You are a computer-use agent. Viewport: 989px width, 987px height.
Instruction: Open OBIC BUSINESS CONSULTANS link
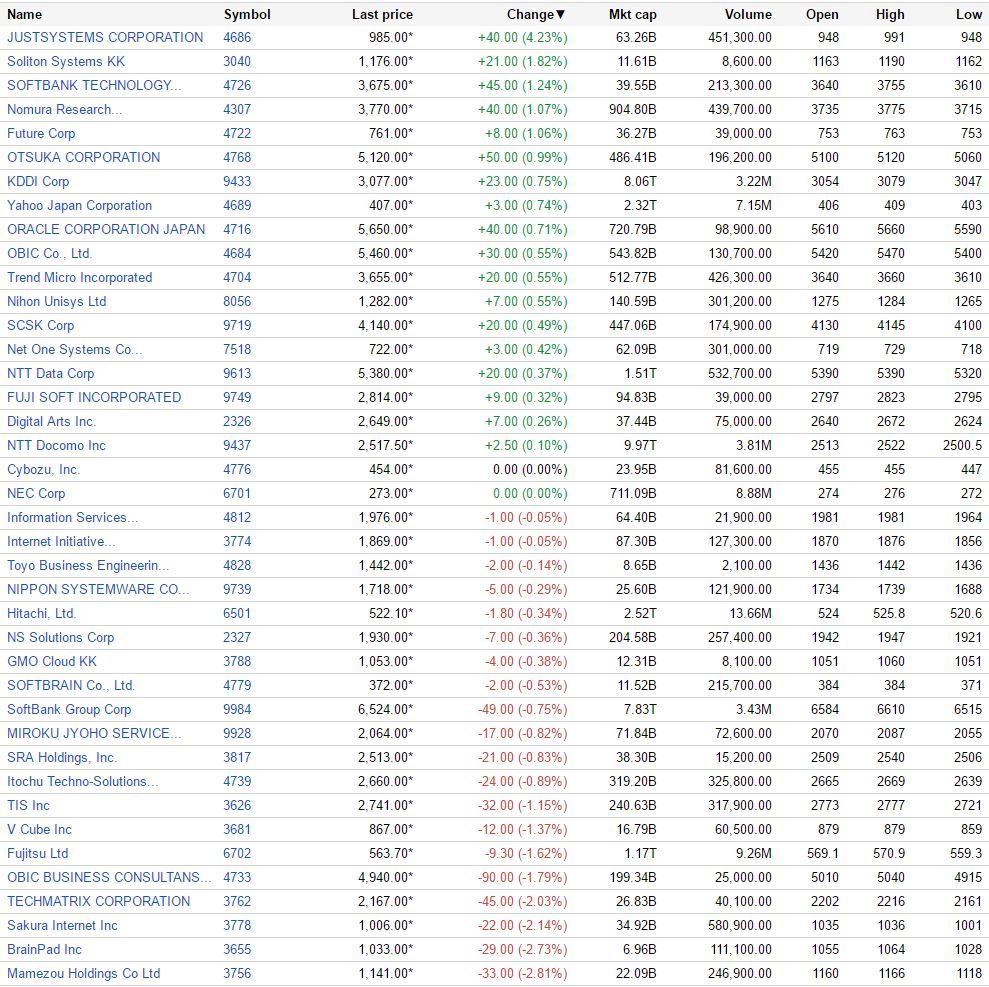[x=108, y=877]
